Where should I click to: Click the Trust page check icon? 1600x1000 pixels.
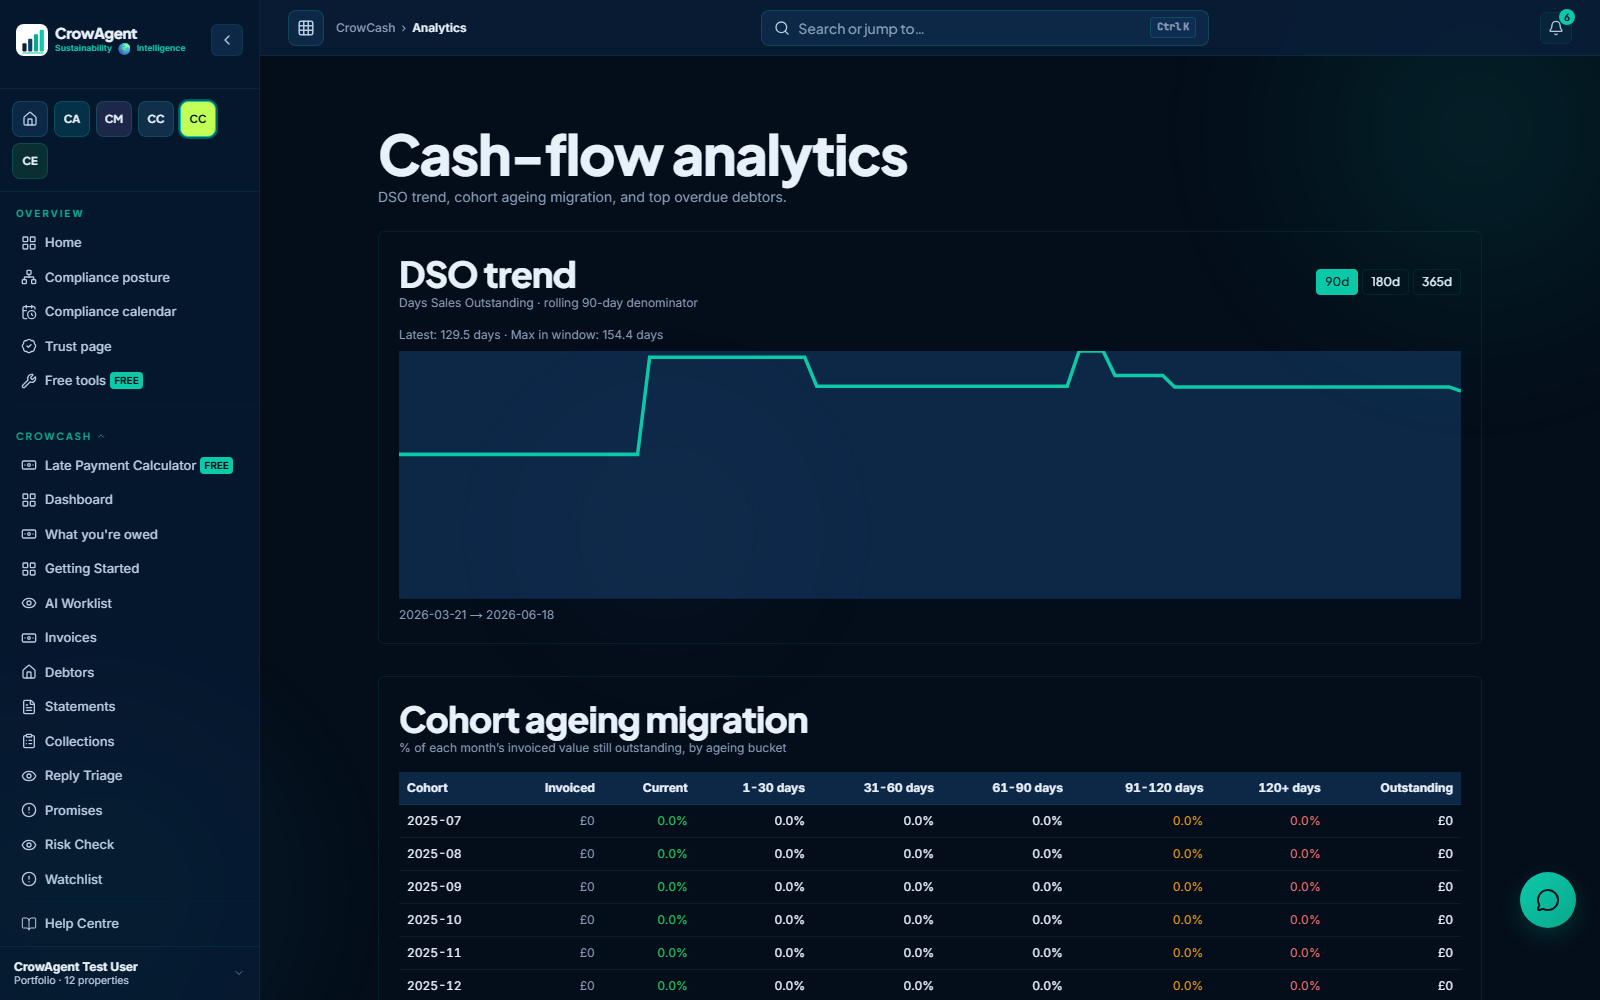tap(29, 346)
